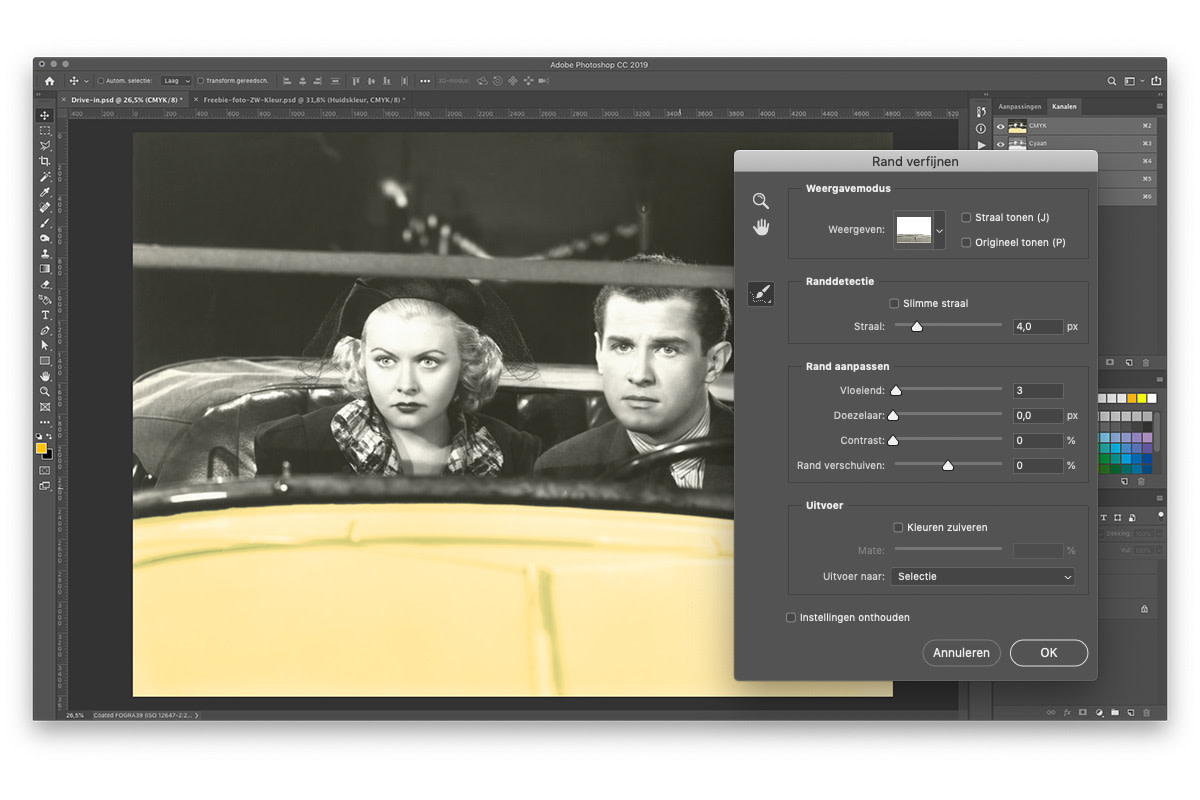This screenshot has width=1200, height=800.
Task: Click the search icon top right
Action: click(1112, 81)
